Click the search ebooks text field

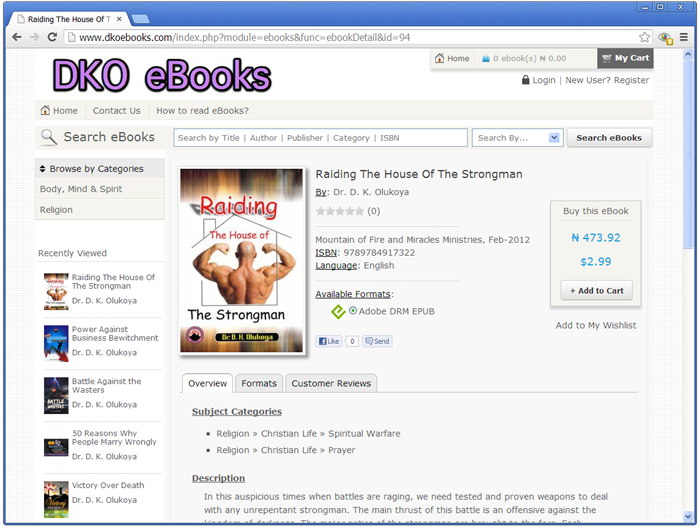(x=320, y=138)
